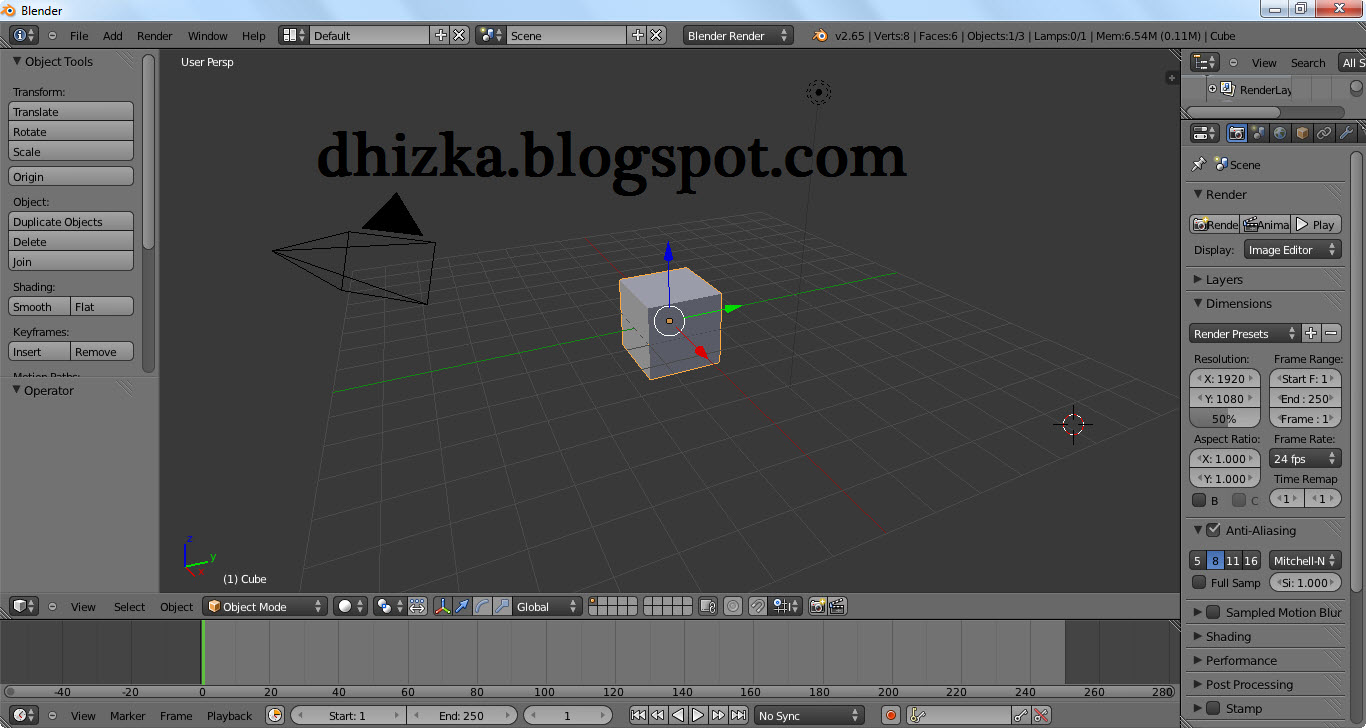Open the Object properties tab (orange cube)
This screenshot has height=728, width=1366.
1302,133
